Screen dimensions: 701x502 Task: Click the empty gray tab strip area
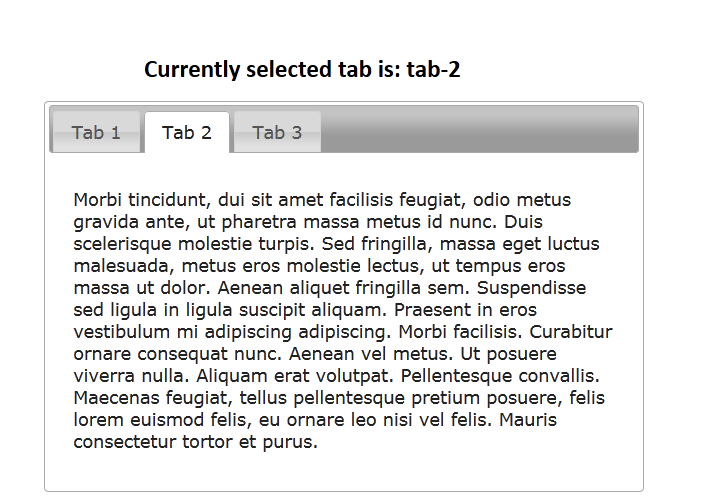click(x=480, y=130)
